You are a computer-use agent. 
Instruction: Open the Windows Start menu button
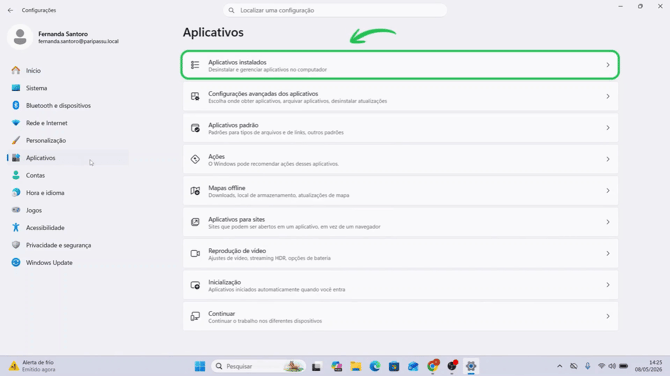(x=200, y=366)
